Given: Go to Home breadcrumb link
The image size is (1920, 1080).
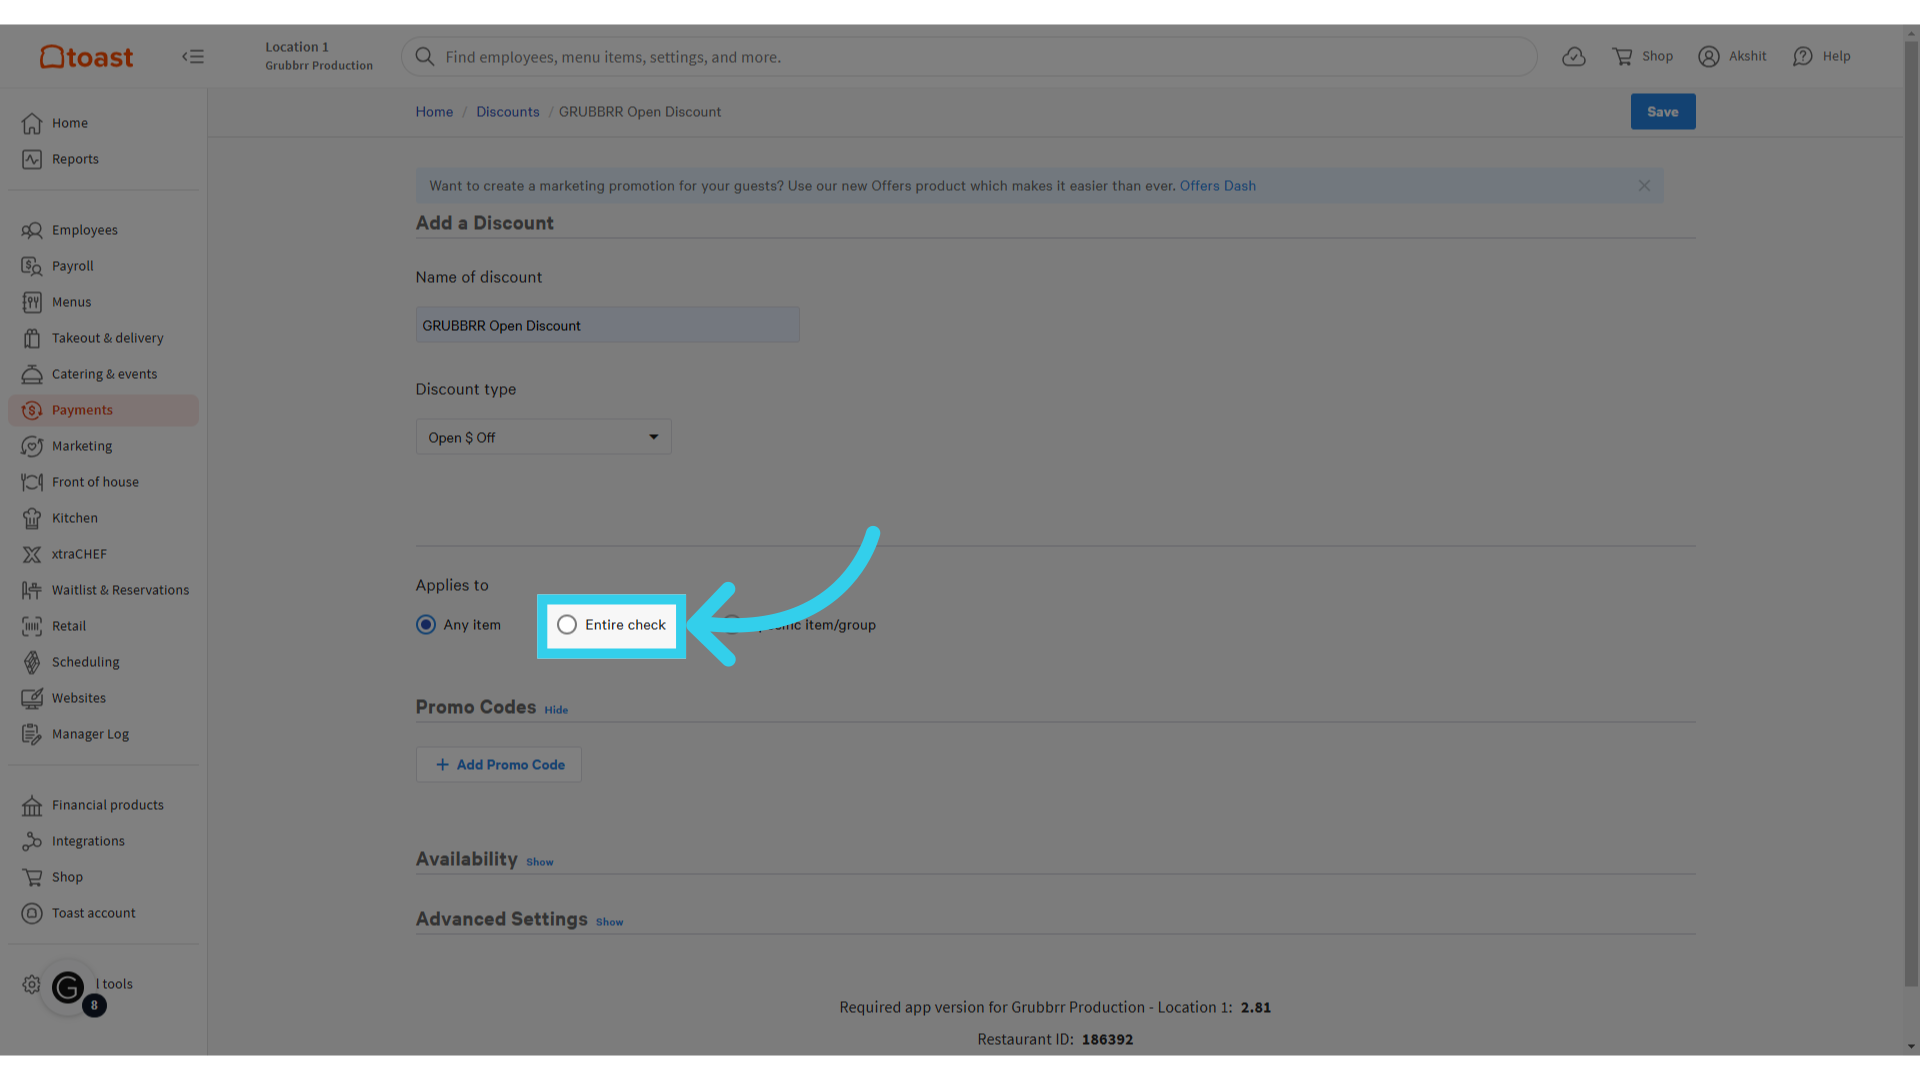Looking at the screenshot, I should pyautogui.click(x=434, y=112).
